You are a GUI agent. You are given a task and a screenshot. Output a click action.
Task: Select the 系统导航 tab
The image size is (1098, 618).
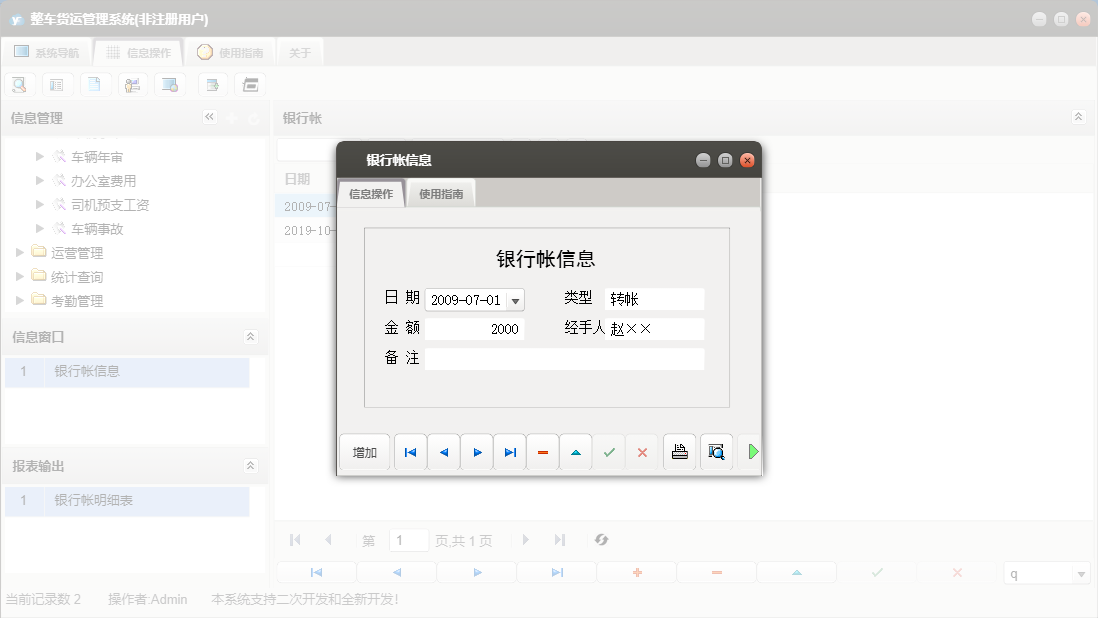46,51
